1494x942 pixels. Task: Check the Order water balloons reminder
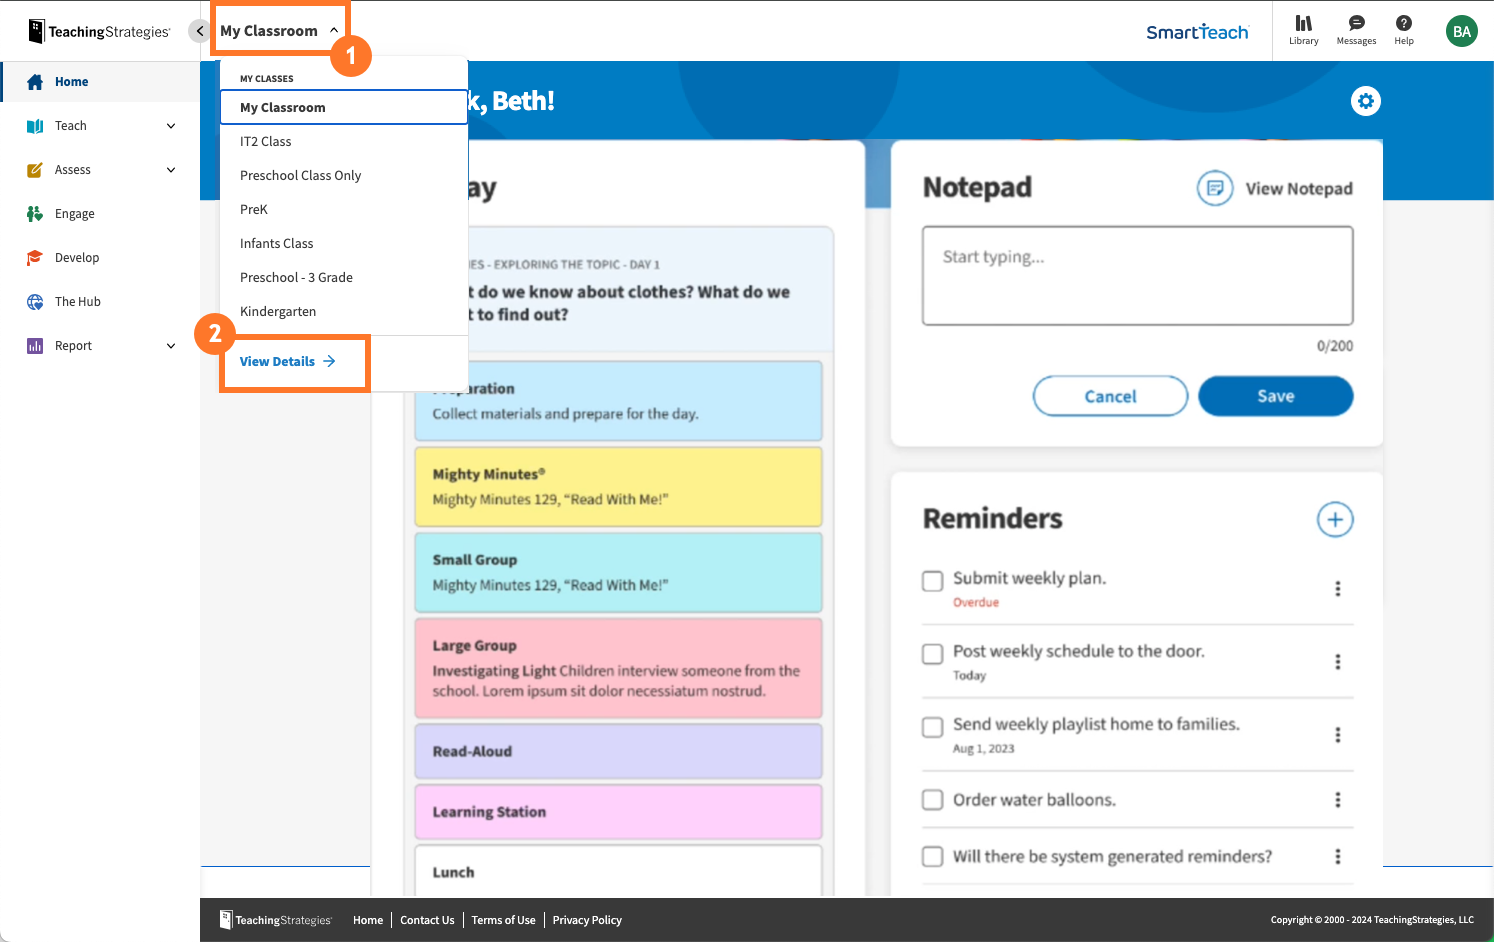(x=932, y=800)
